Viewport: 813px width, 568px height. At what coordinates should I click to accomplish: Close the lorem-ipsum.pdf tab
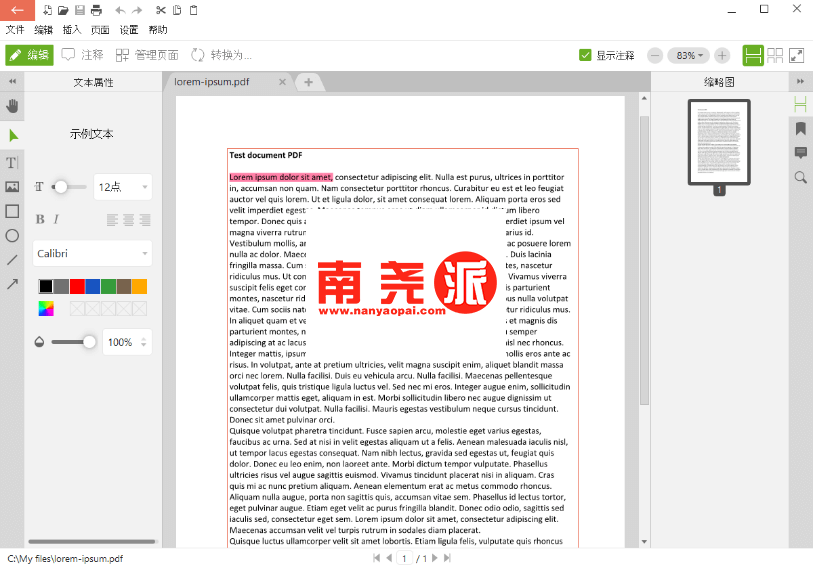click(283, 82)
